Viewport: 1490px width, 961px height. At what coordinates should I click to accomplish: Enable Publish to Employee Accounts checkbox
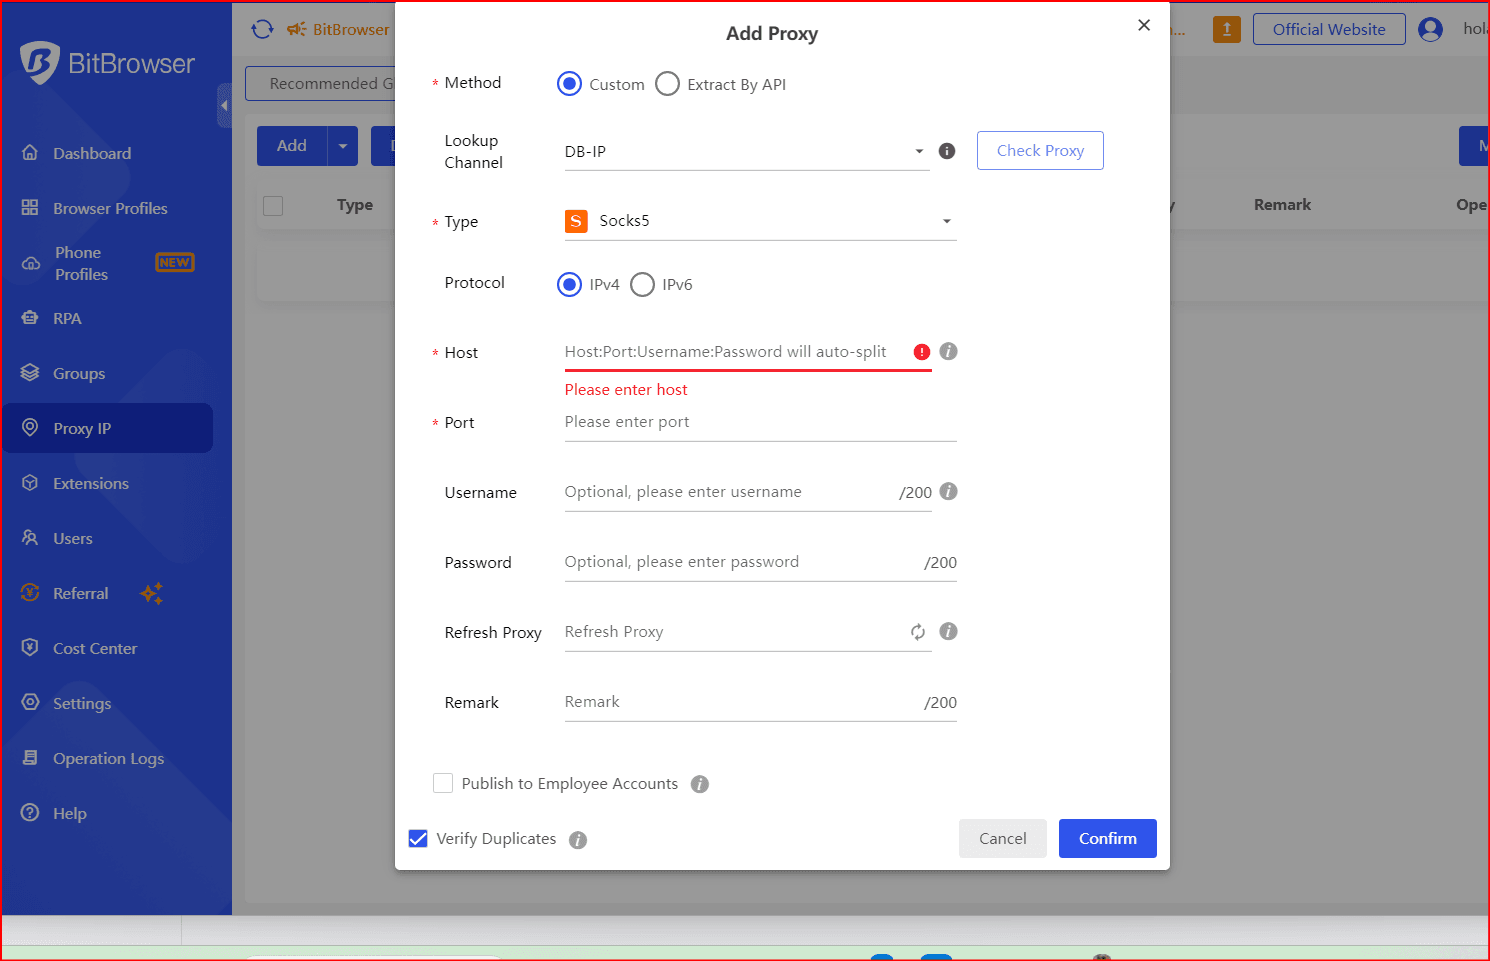tap(443, 784)
